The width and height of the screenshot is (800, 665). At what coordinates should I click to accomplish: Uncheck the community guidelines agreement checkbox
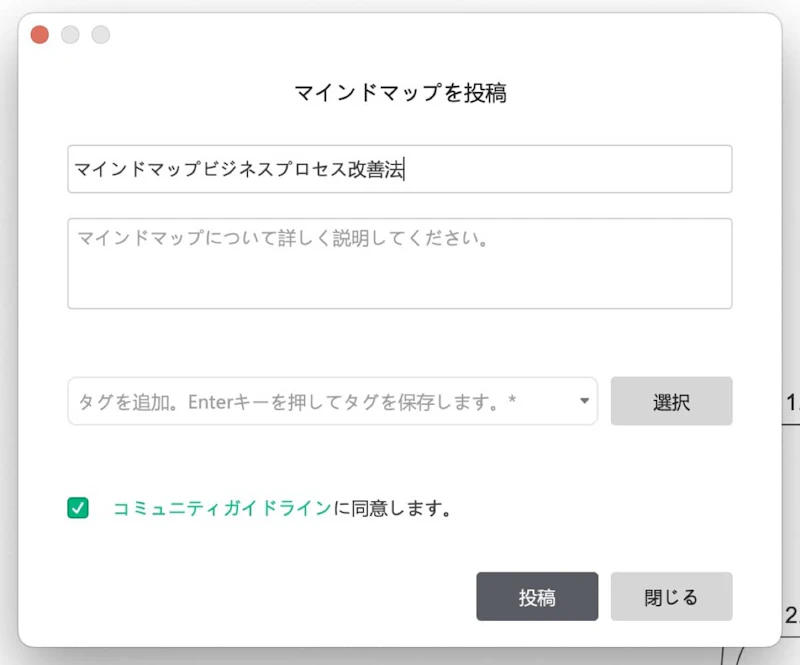pyautogui.click(x=78, y=508)
